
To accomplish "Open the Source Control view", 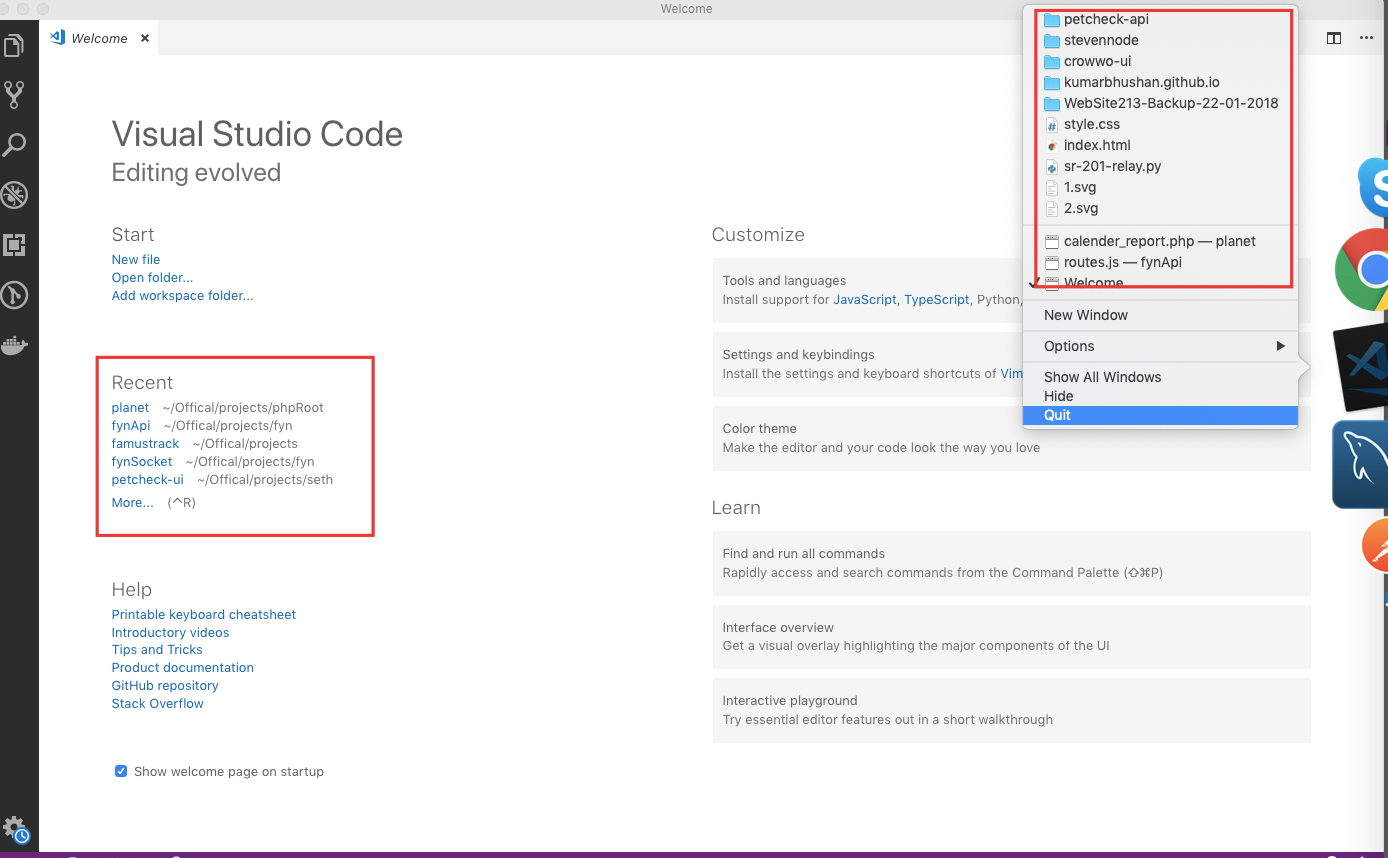I will click(x=15, y=94).
